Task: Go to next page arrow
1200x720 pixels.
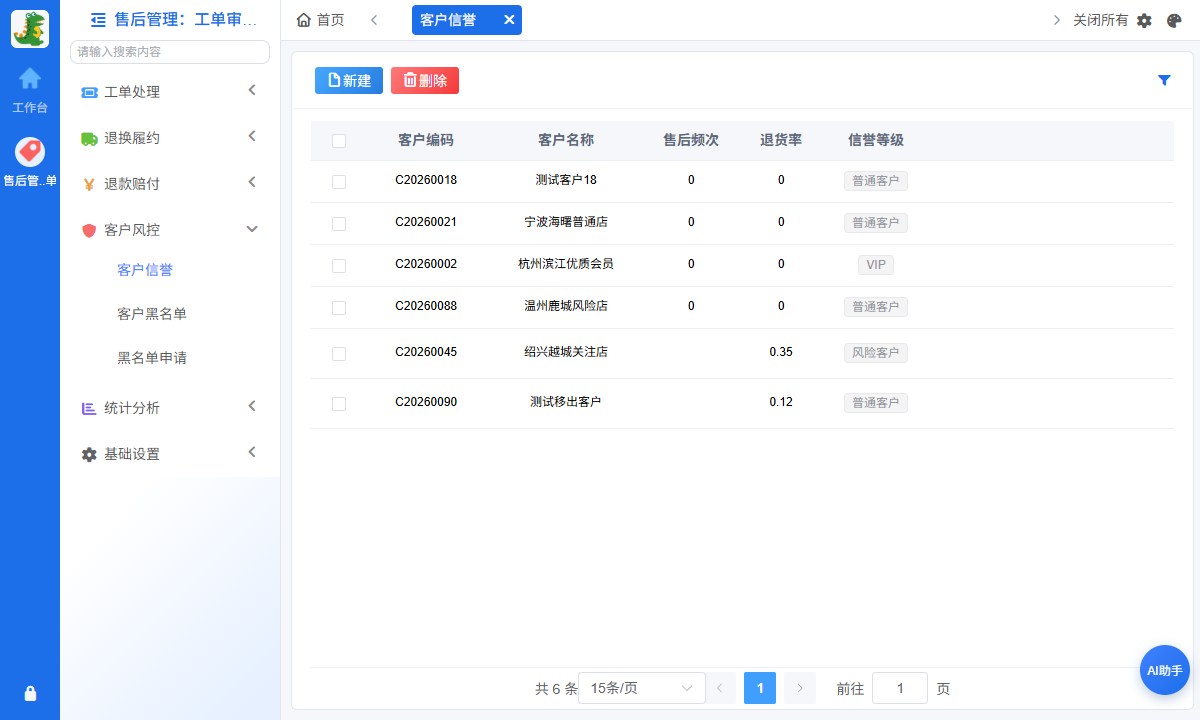Action: tap(799, 688)
